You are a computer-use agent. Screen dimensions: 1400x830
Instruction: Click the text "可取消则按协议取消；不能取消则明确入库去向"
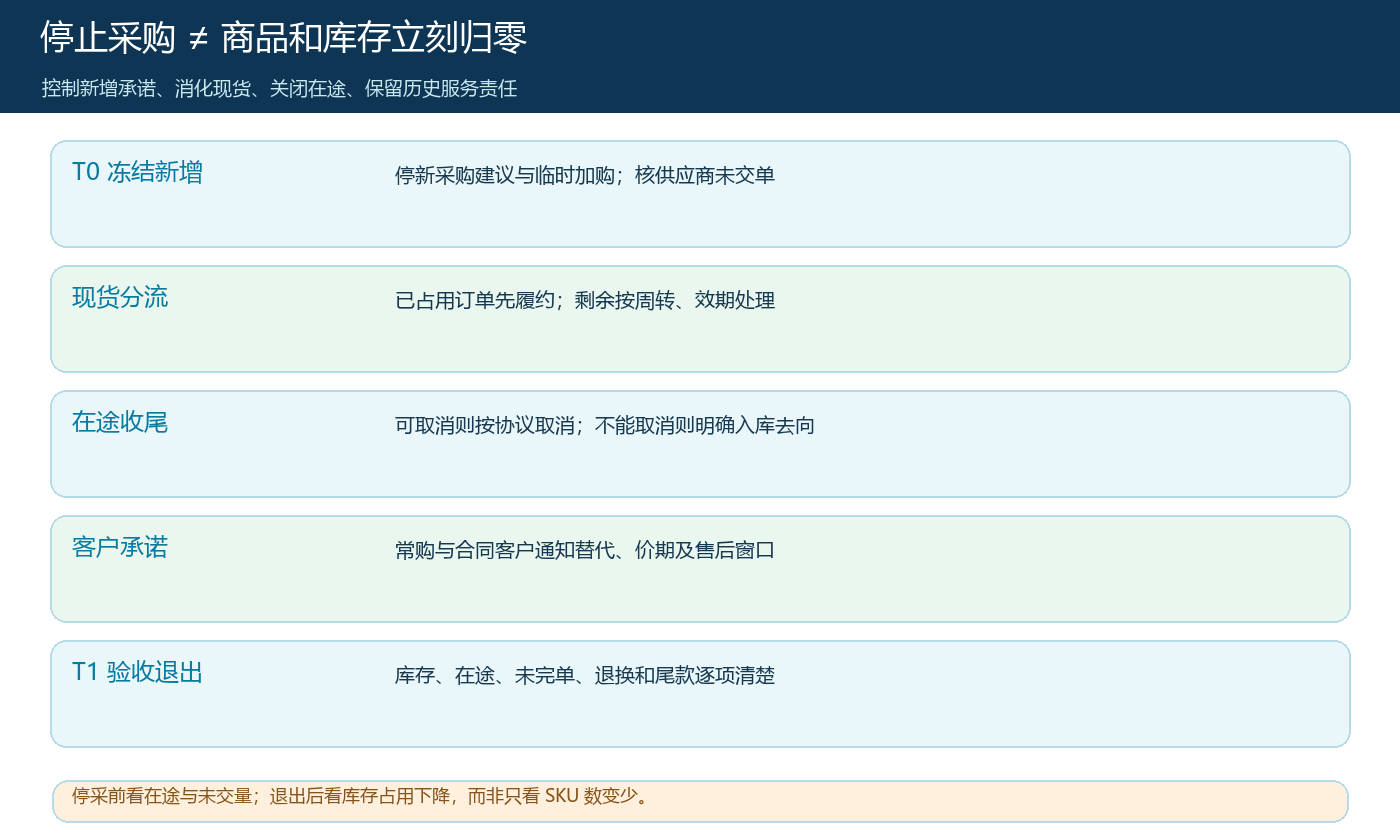[x=605, y=425]
